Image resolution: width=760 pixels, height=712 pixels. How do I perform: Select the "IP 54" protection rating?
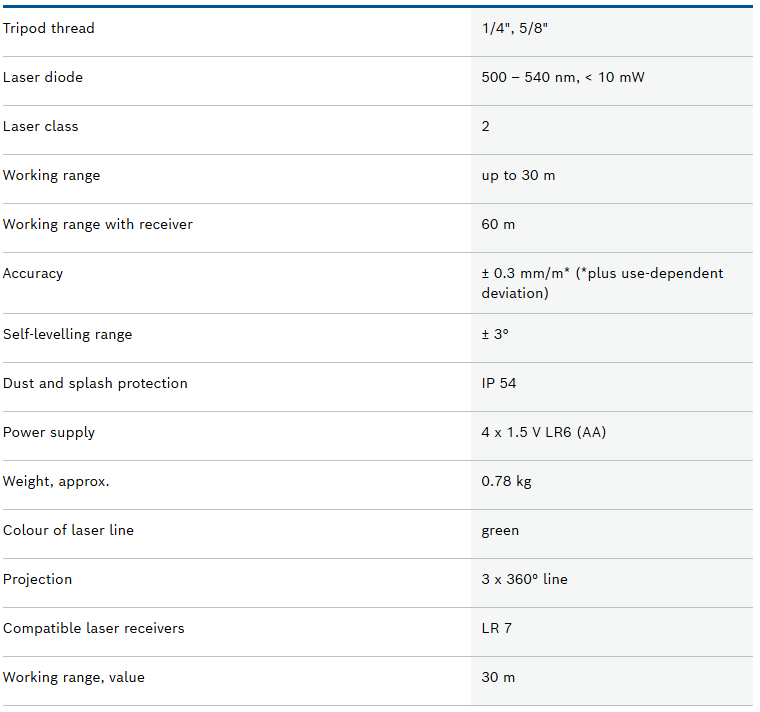click(x=499, y=384)
